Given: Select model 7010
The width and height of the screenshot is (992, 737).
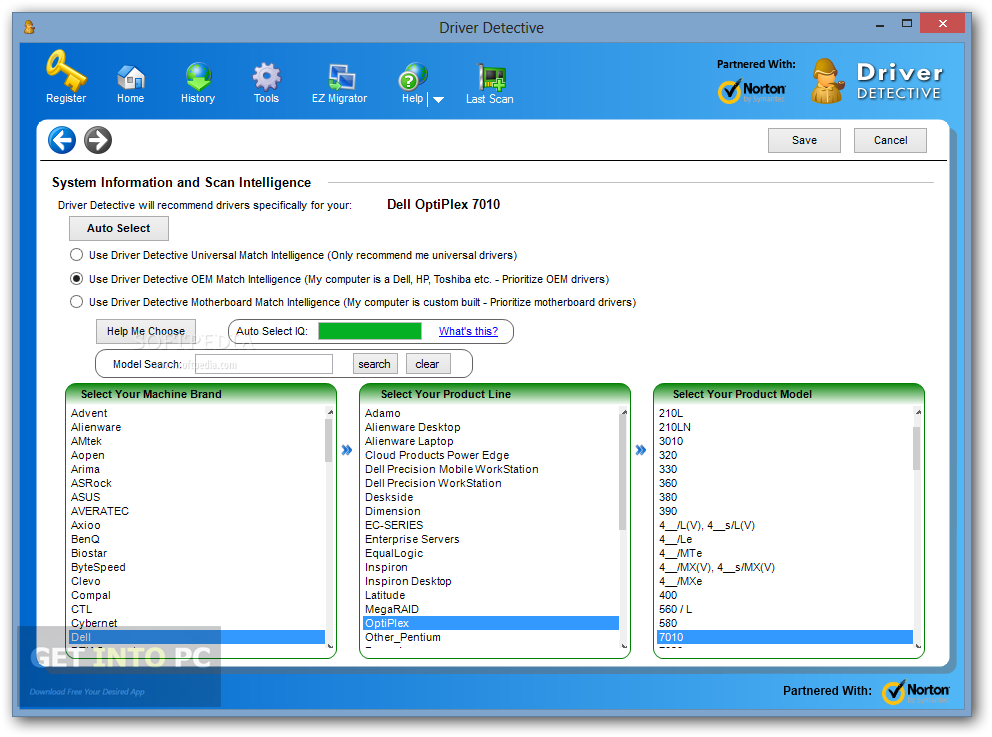Looking at the screenshot, I should coord(785,637).
